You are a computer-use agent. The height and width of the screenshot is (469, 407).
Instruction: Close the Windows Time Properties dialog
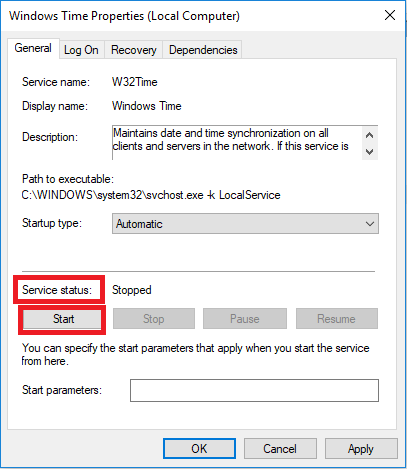point(390,15)
